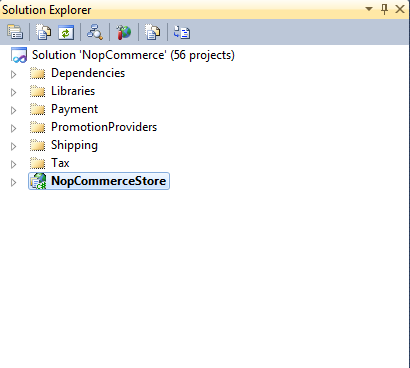Select the PromotionProviders folder
This screenshot has height=368, width=410.
[104, 127]
